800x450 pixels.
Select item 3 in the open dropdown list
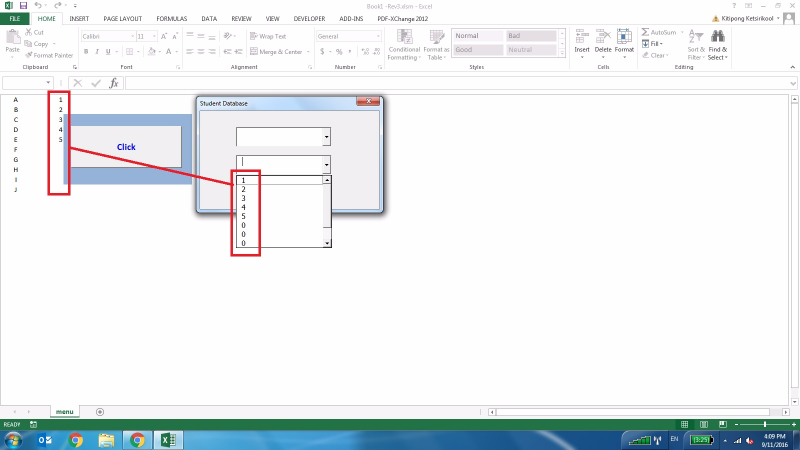[x=244, y=197]
